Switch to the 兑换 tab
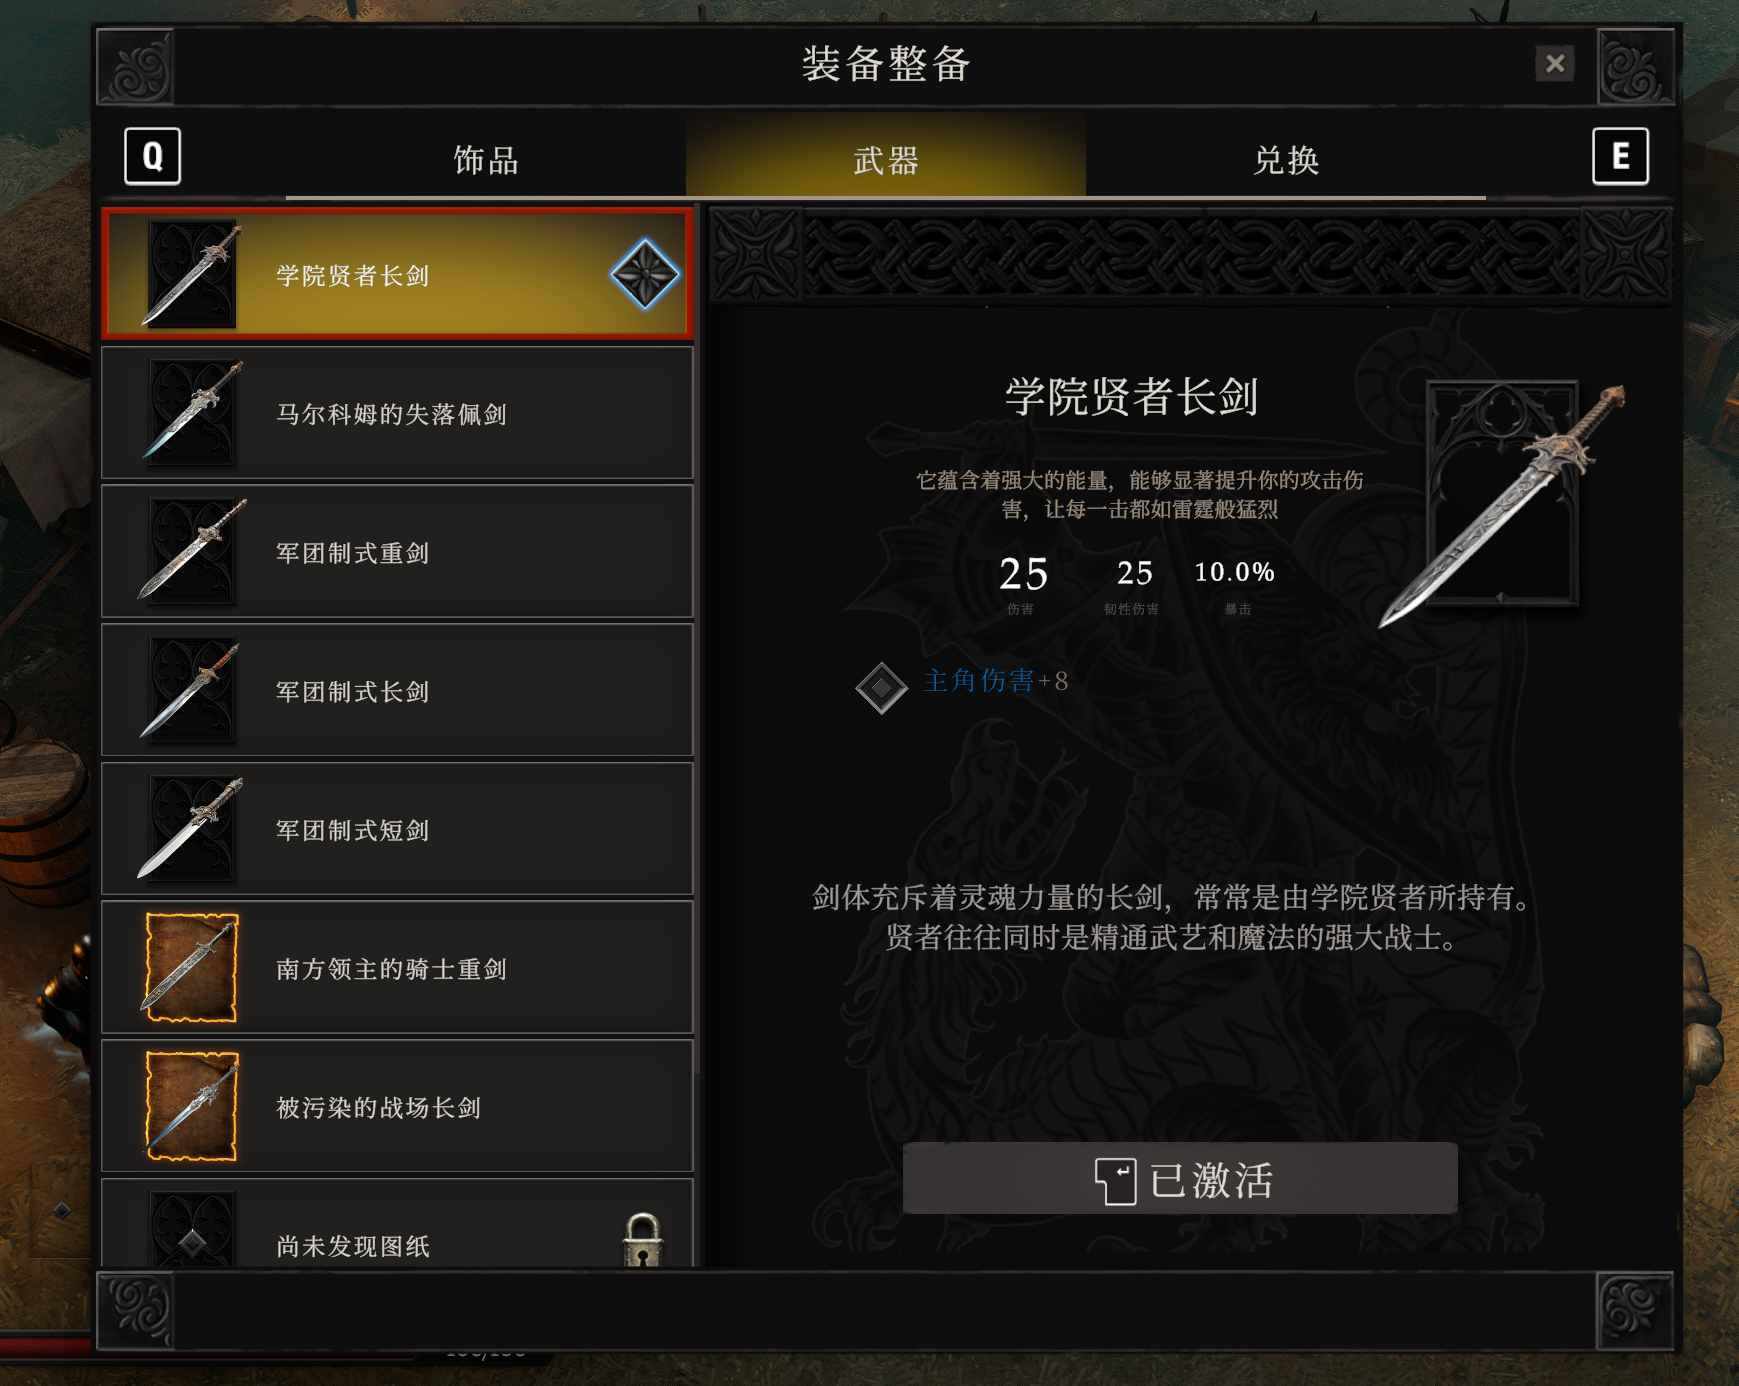1739x1386 pixels. pos(1286,160)
